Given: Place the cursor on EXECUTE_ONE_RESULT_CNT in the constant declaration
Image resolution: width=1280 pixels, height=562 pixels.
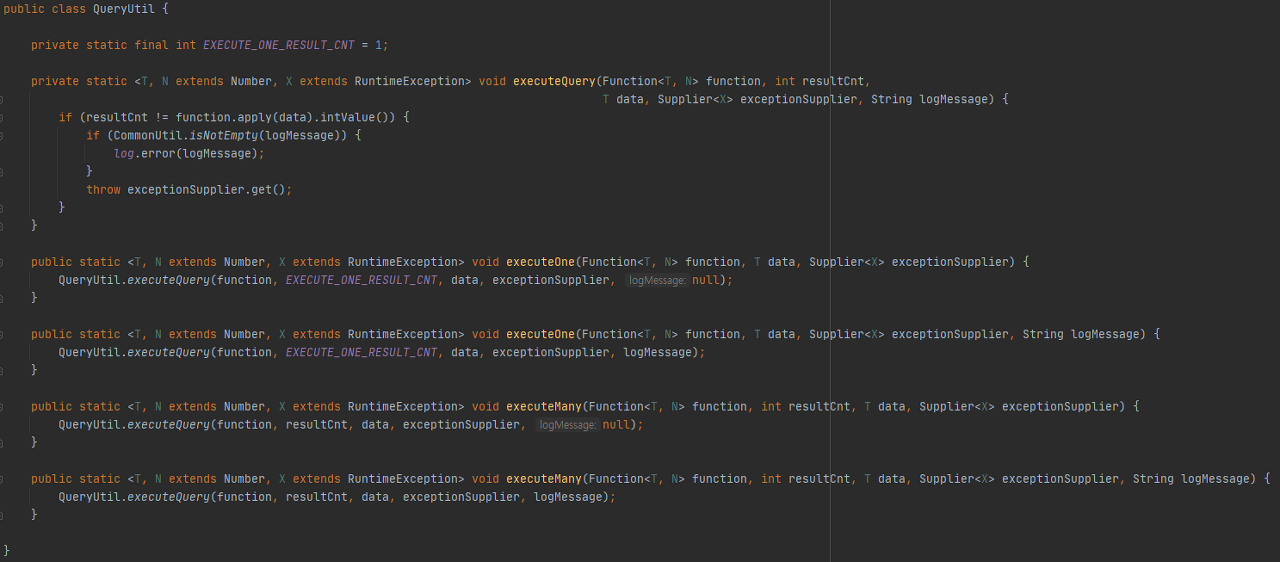Looking at the screenshot, I should click(279, 45).
